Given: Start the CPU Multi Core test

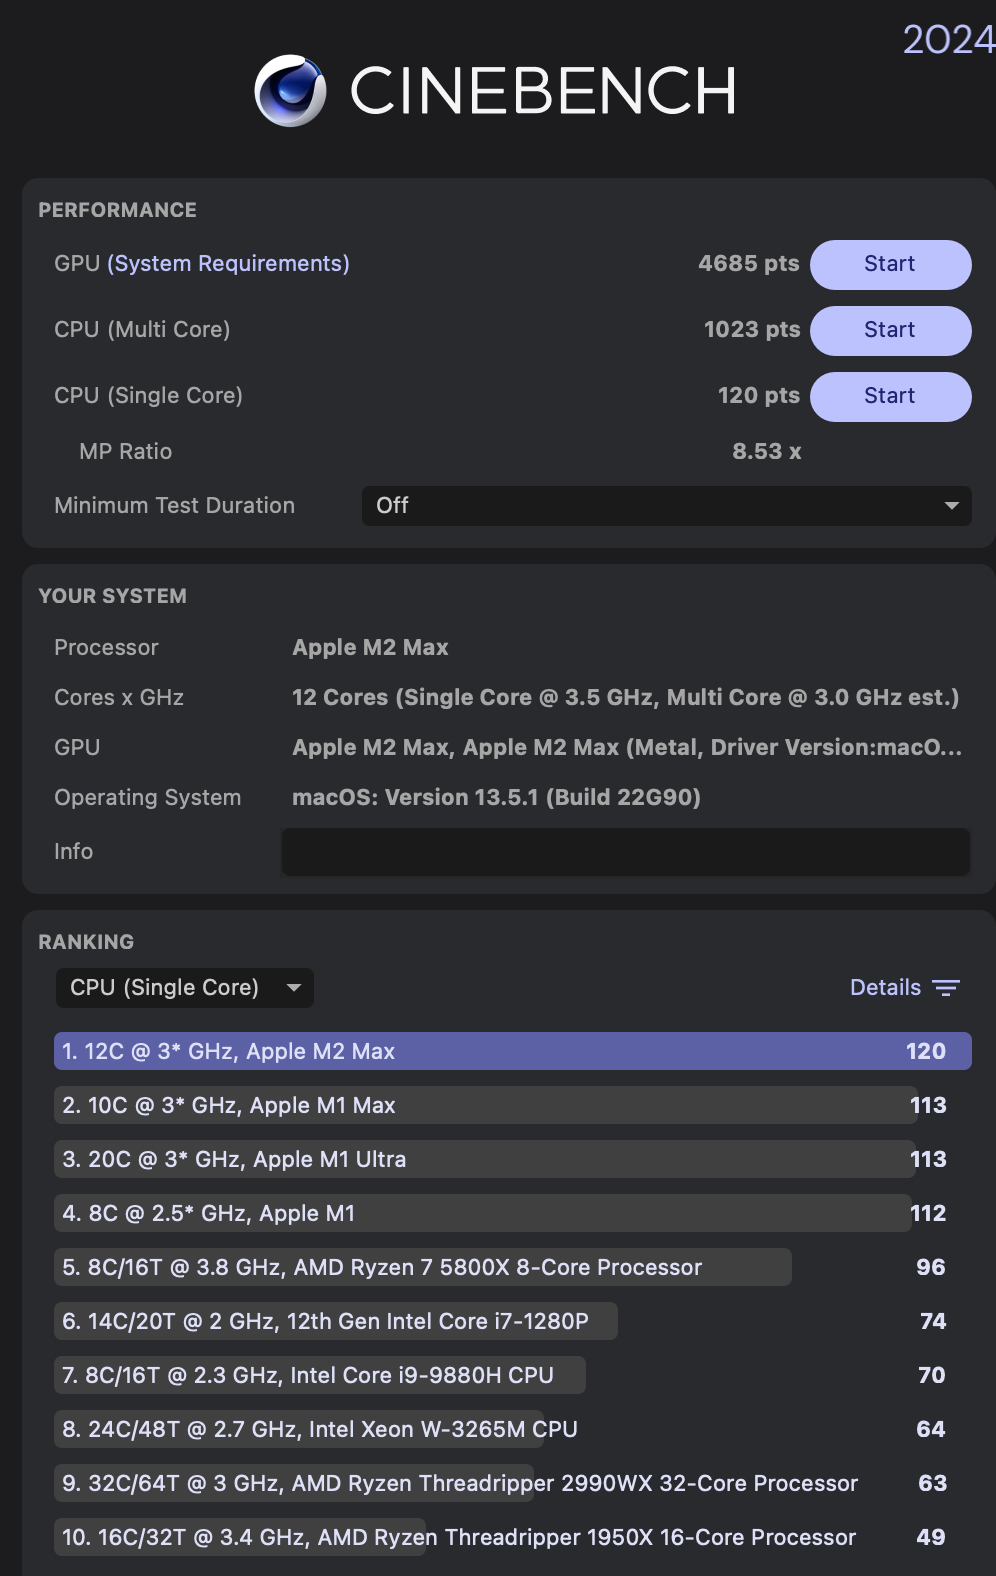Looking at the screenshot, I should point(890,330).
